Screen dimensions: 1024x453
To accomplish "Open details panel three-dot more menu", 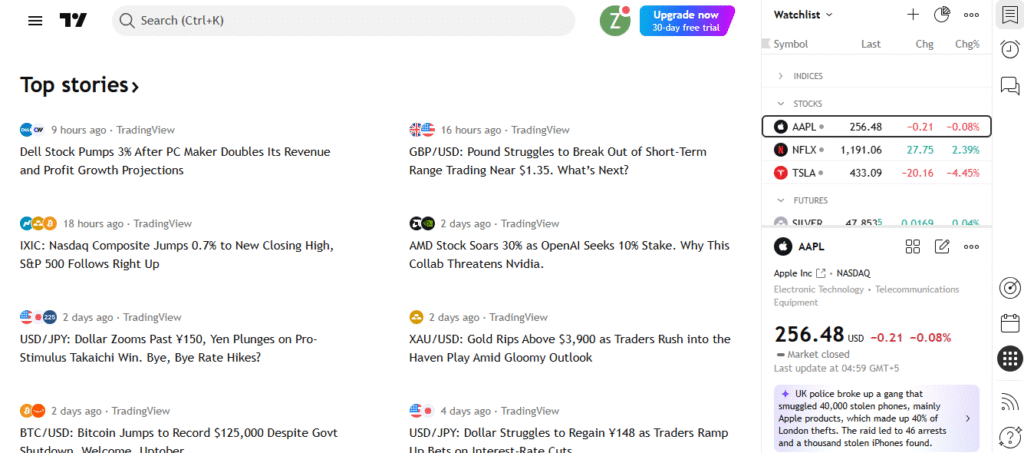I will (971, 247).
